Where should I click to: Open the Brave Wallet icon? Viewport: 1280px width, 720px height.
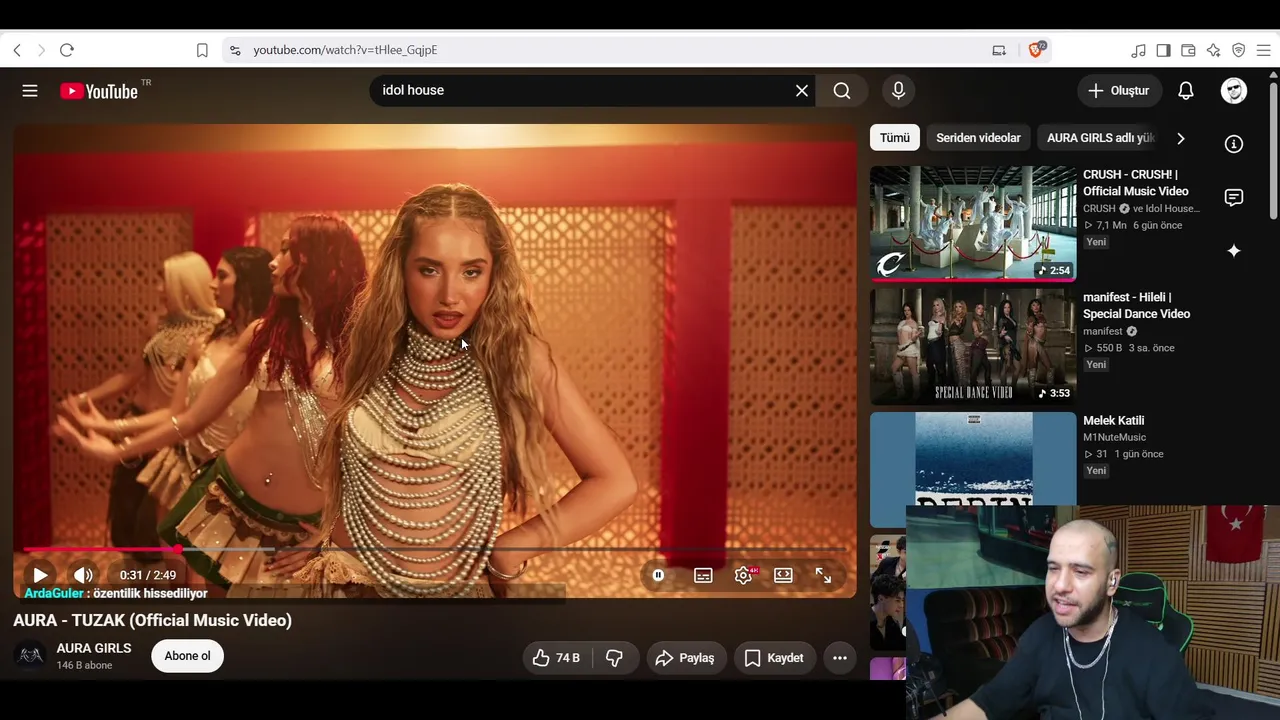(1188, 50)
